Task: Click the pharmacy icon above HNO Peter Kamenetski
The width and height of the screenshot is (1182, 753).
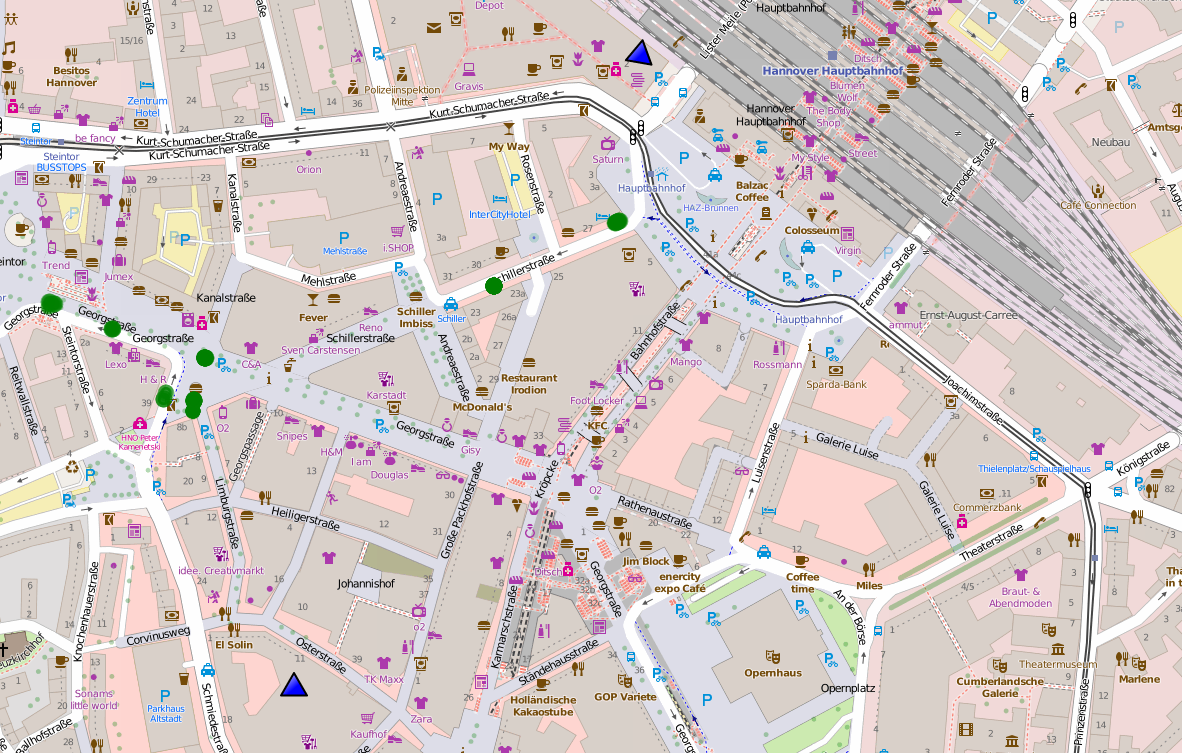Action: [x=139, y=424]
